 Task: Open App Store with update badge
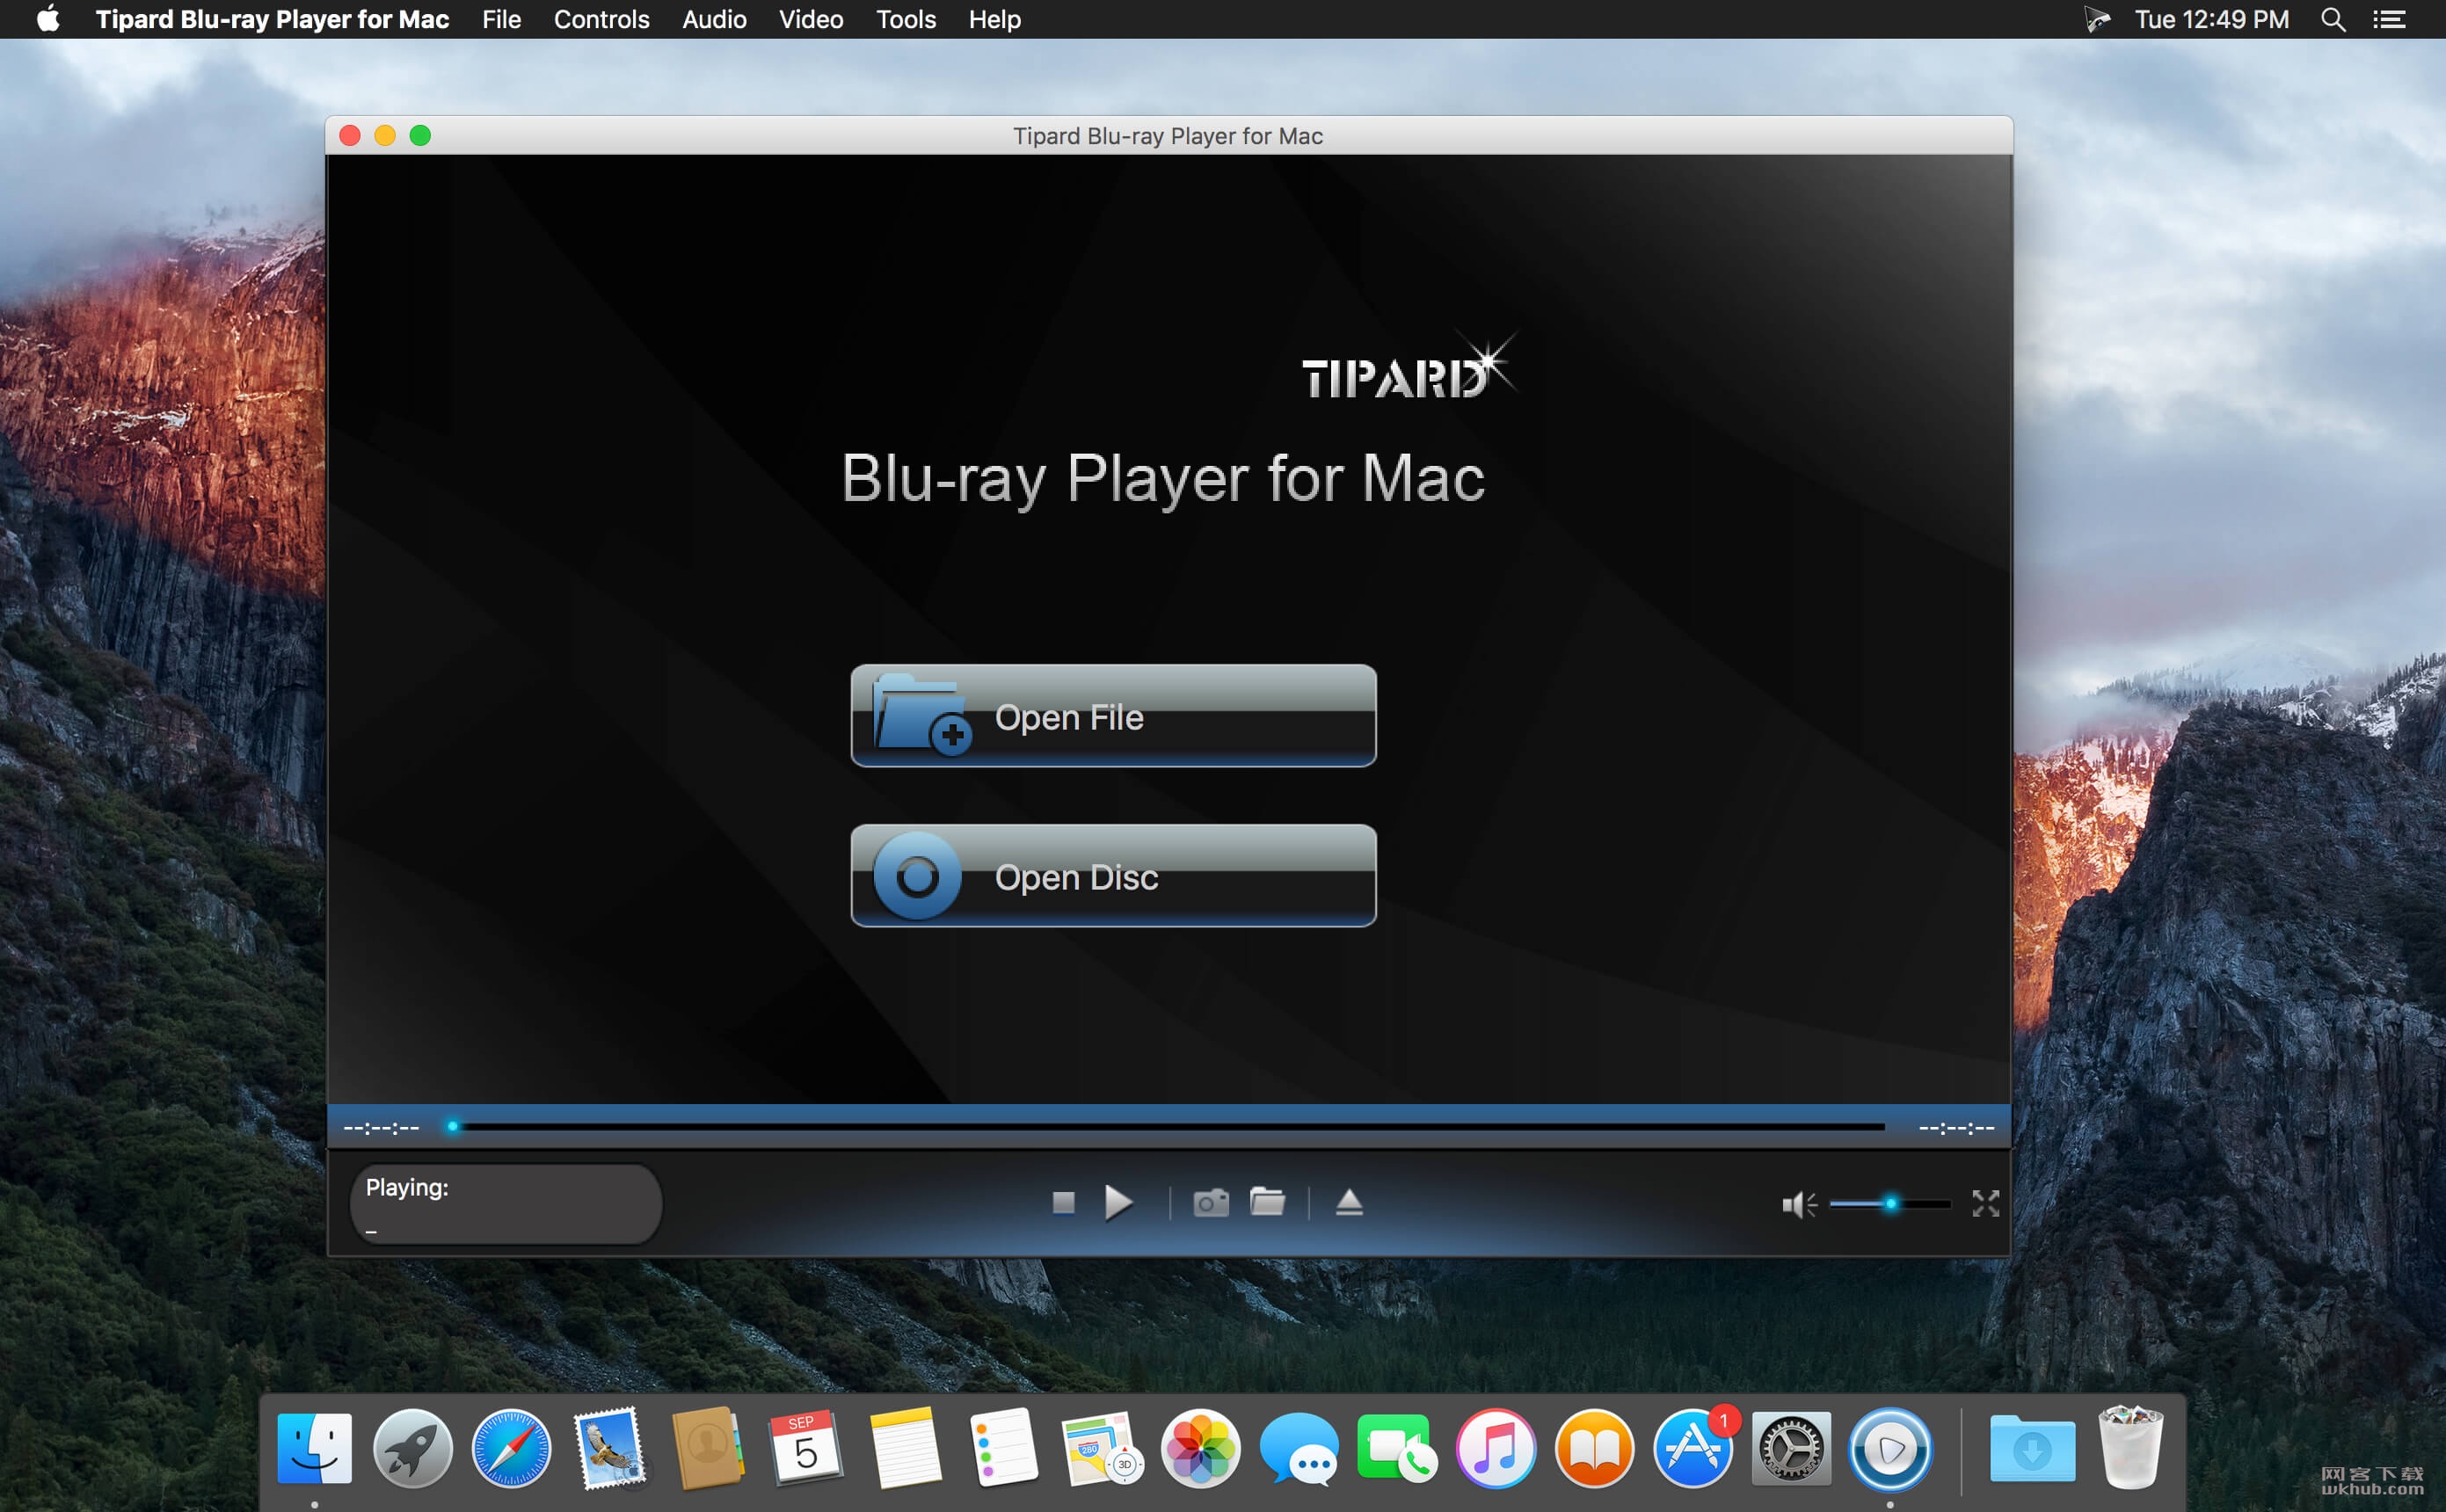pos(1693,1448)
